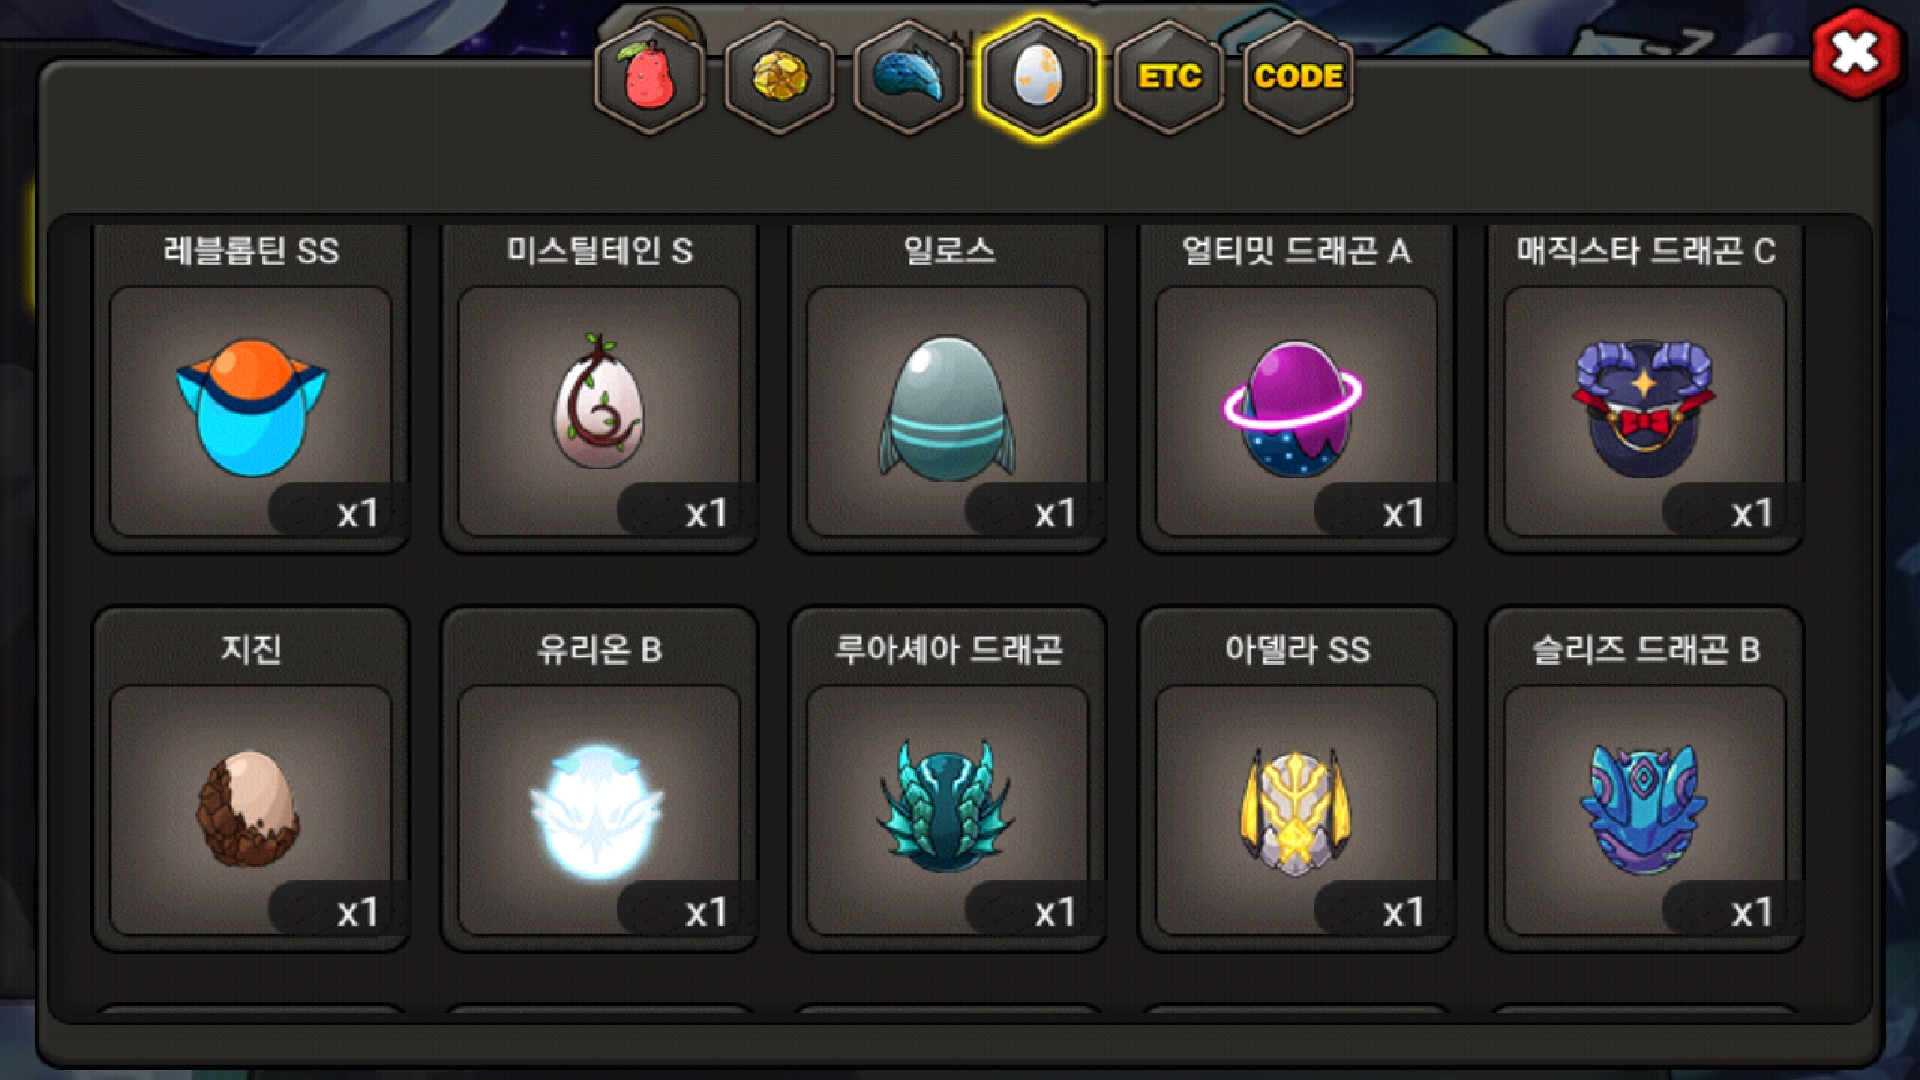Close the inventory with red X

point(1856,53)
